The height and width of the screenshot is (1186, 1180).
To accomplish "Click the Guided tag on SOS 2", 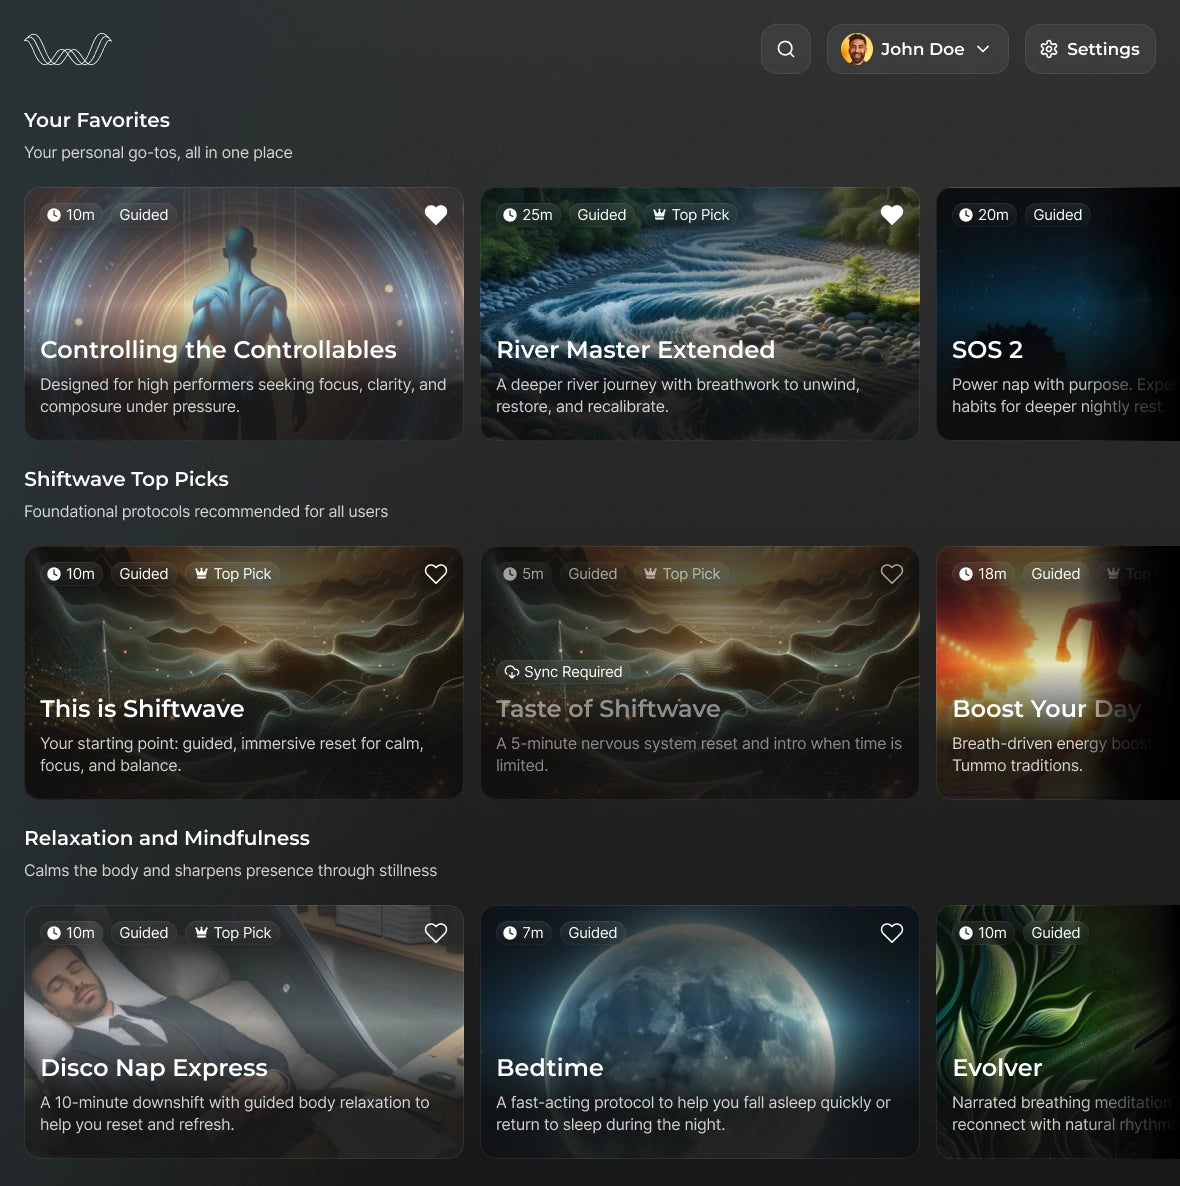I will [x=1057, y=215].
